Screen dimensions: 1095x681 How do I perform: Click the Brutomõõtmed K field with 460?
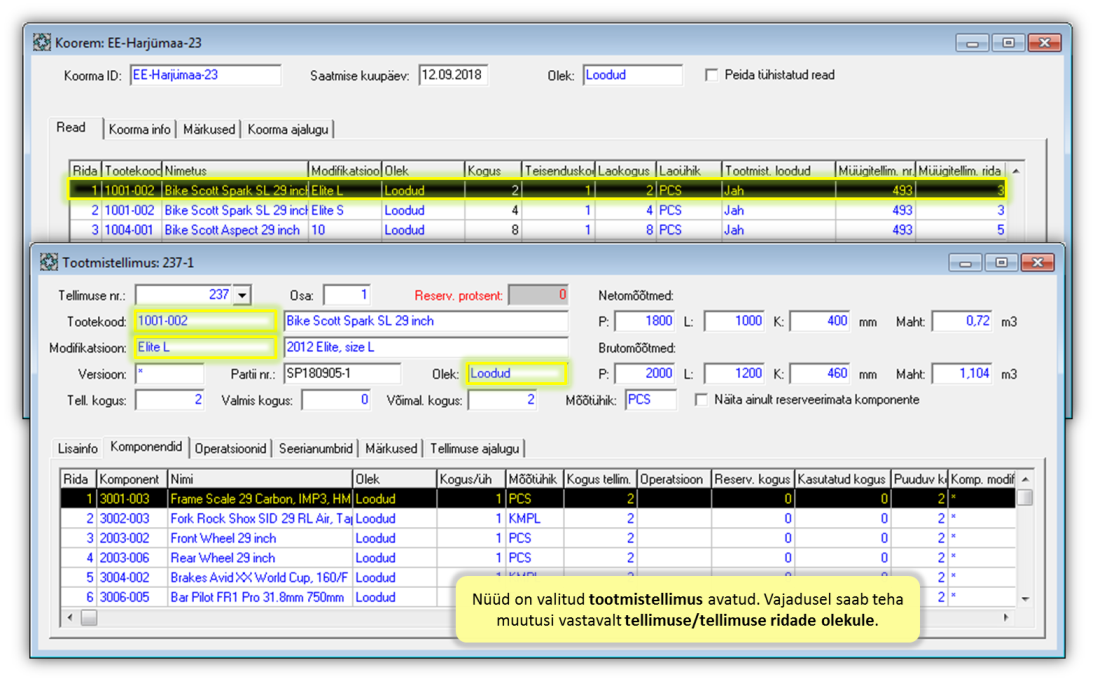(821, 374)
